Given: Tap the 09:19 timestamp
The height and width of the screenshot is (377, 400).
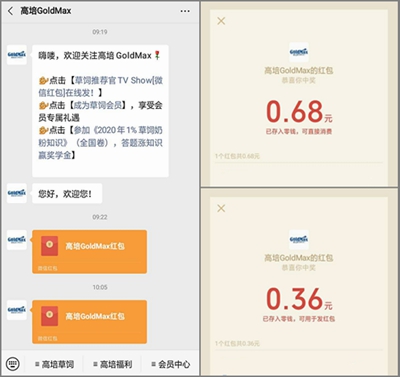Looking at the screenshot, I should click(x=100, y=32).
